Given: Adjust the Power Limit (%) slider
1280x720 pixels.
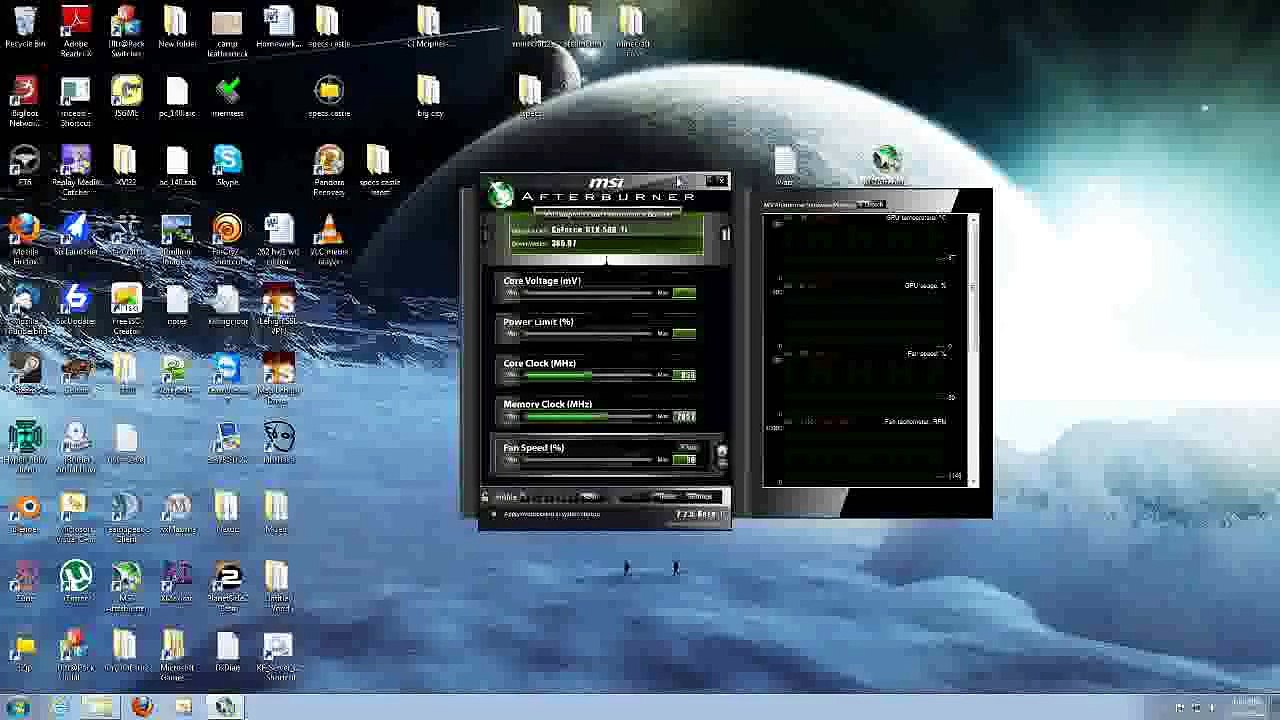Looking at the screenshot, I should pos(589,334).
